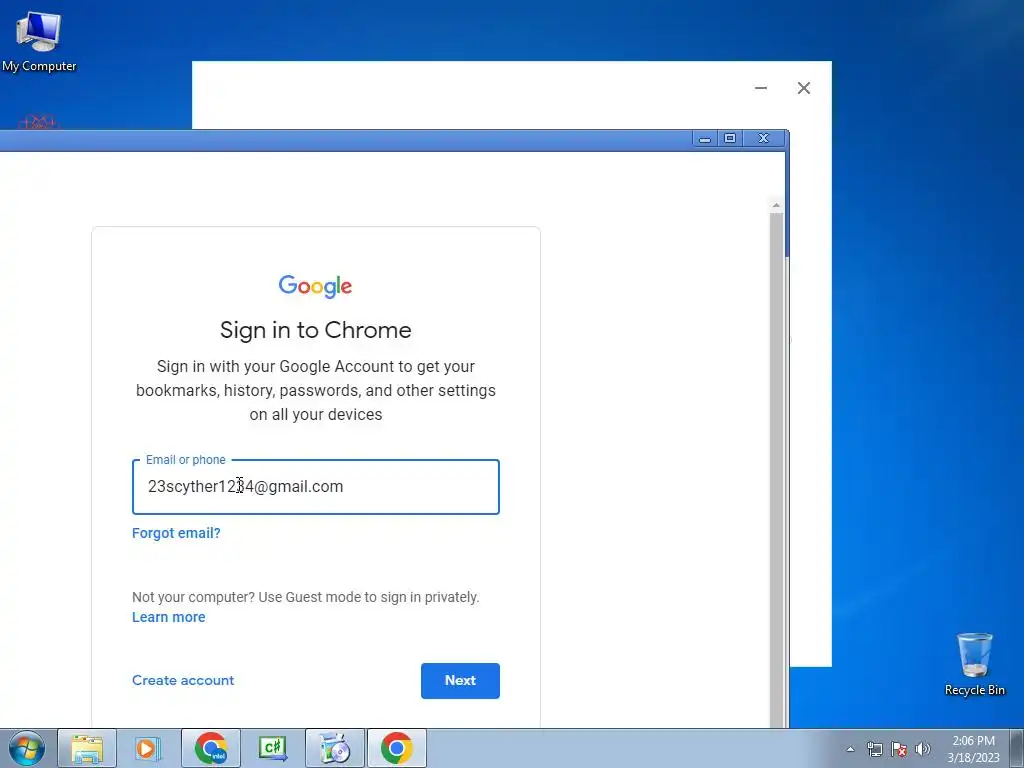This screenshot has height=768, width=1024.
Task: Close the Sign in to Chrome window
Action: pyautogui.click(x=763, y=138)
